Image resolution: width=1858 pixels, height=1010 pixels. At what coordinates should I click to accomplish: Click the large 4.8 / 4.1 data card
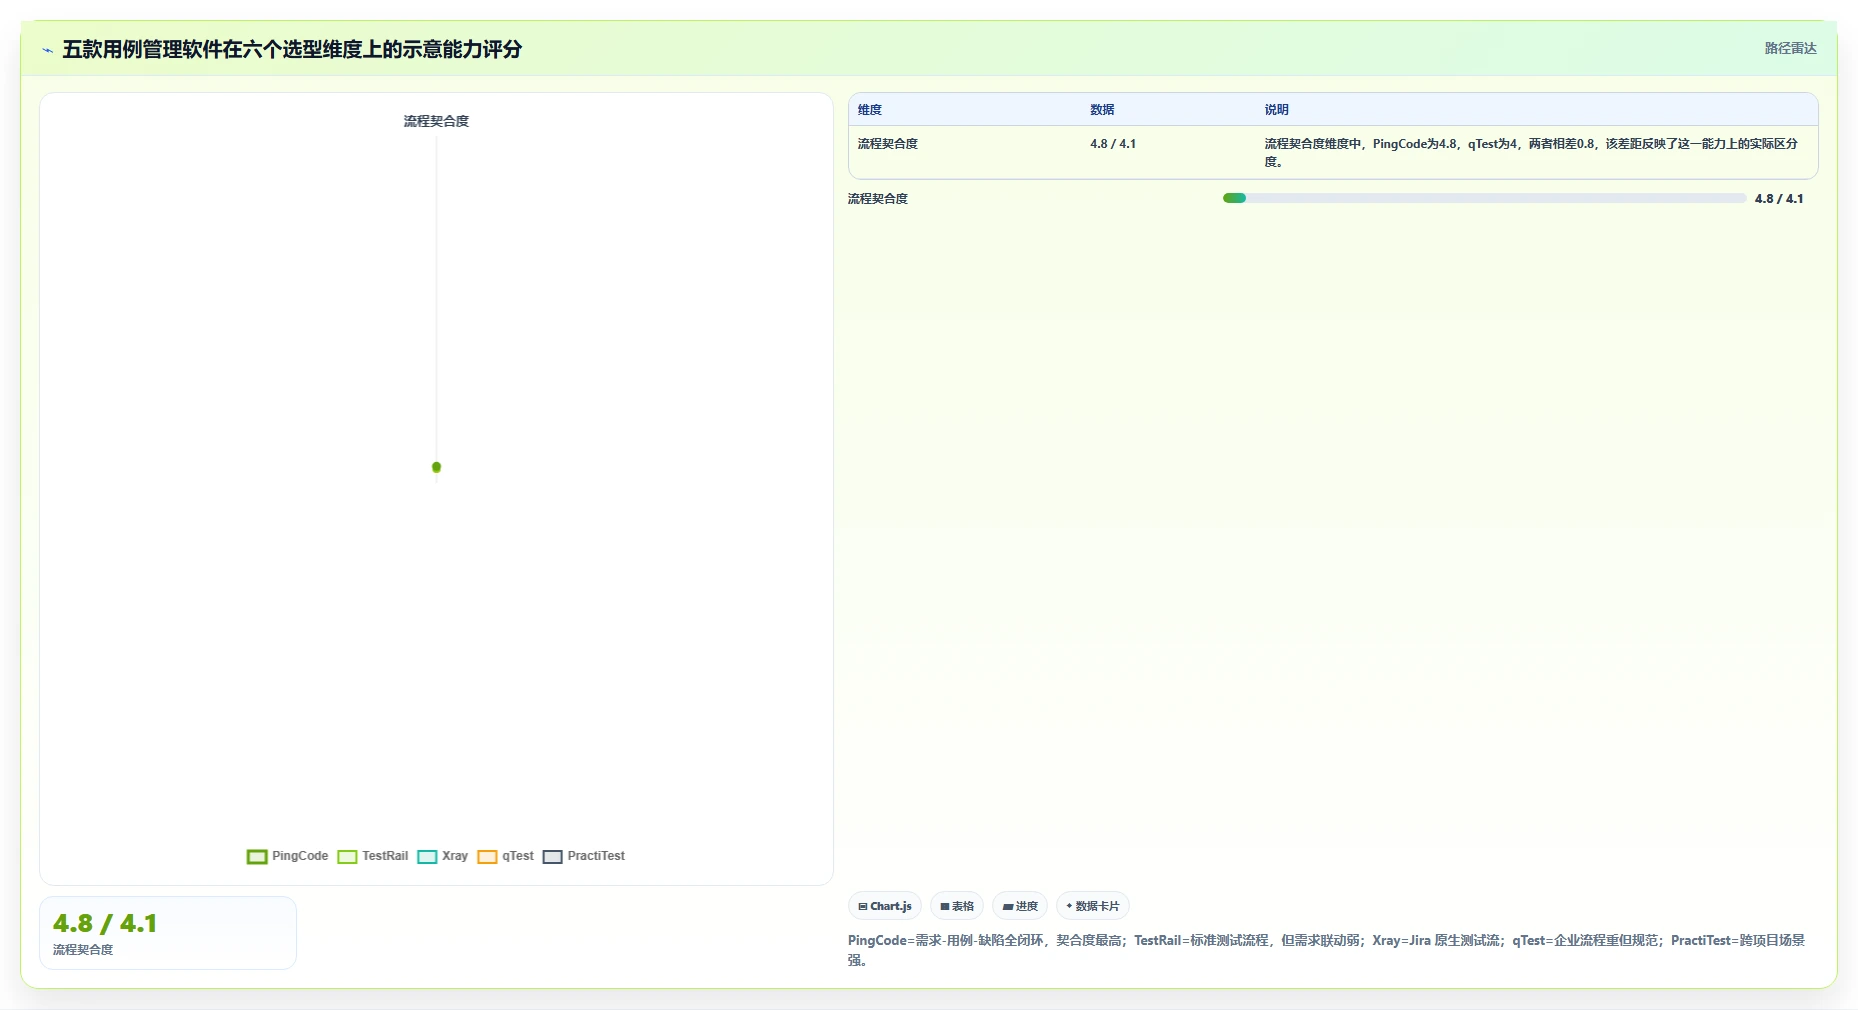(x=168, y=933)
